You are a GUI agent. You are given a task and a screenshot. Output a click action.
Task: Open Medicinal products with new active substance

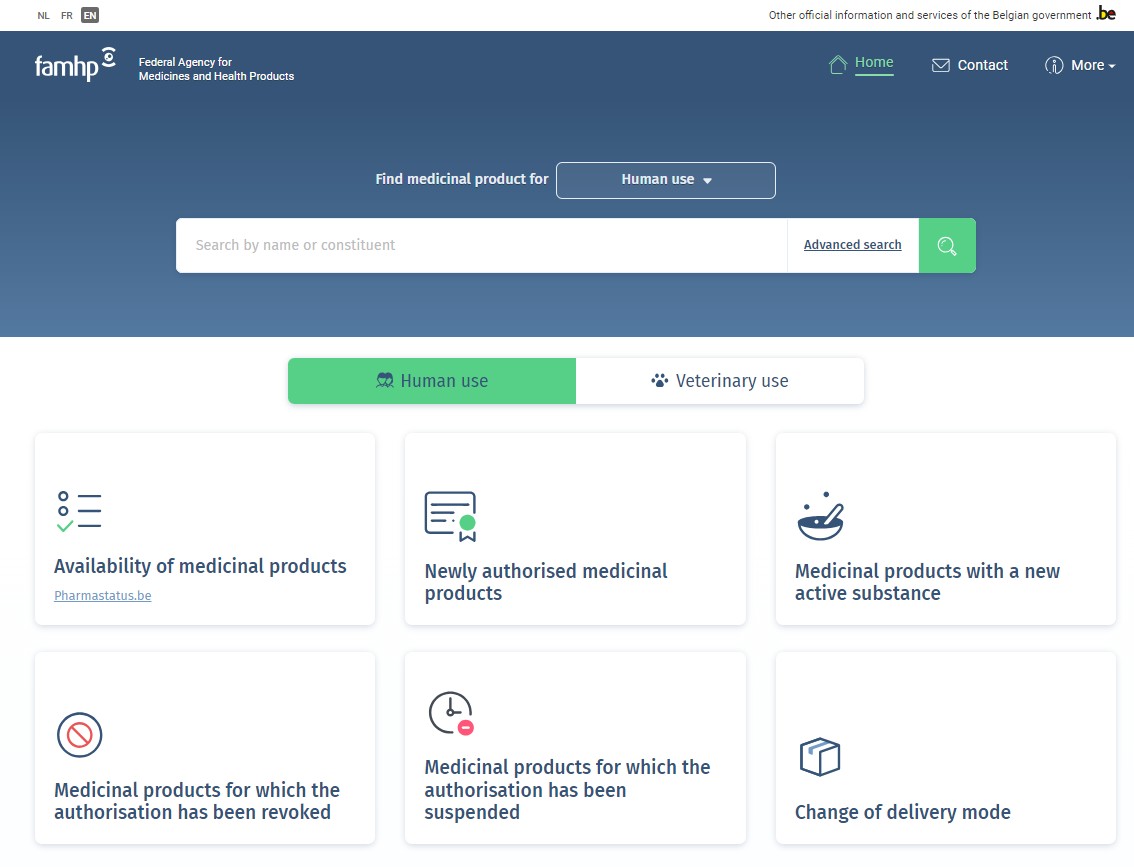(x=945, y=529)
